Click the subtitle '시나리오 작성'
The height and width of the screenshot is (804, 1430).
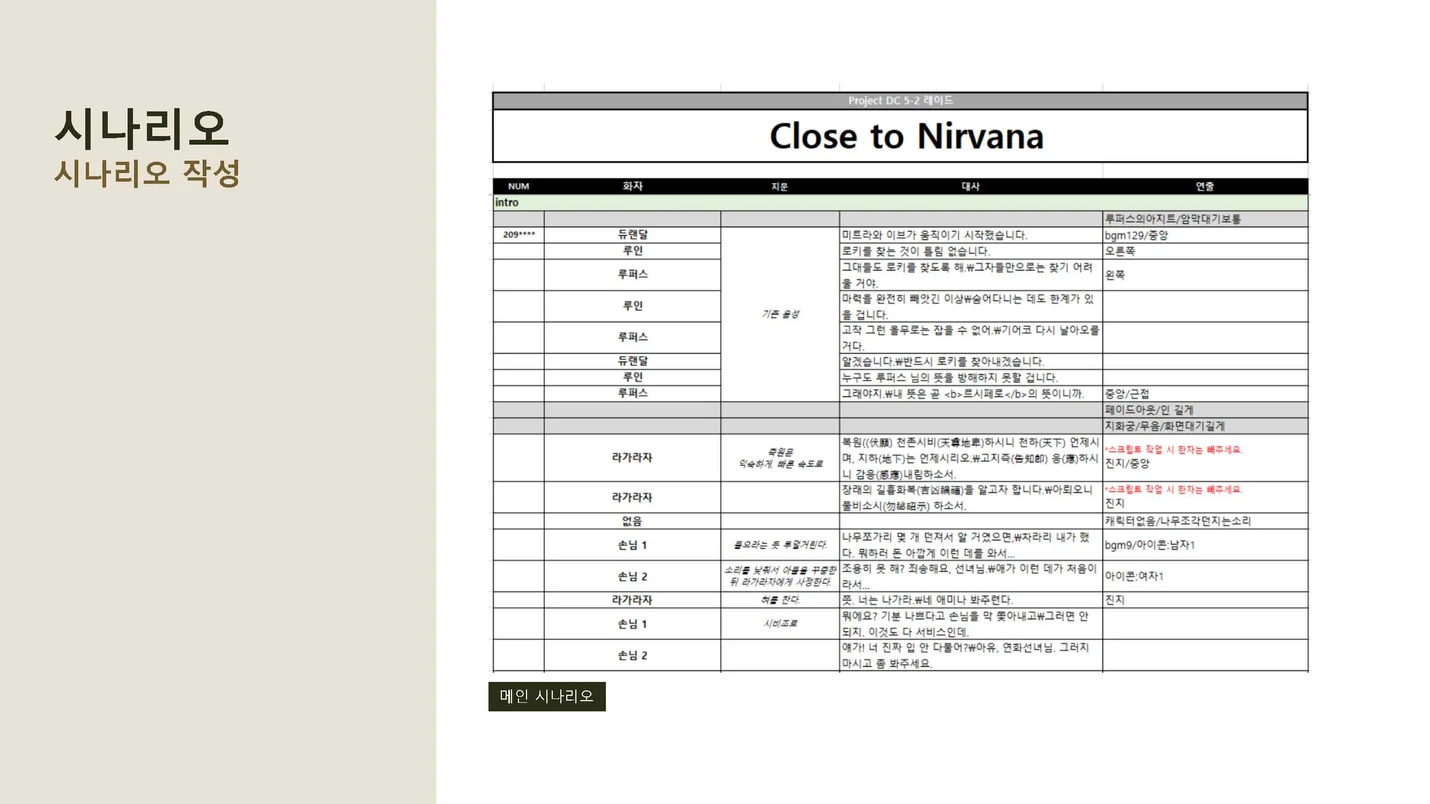point(147,173)
